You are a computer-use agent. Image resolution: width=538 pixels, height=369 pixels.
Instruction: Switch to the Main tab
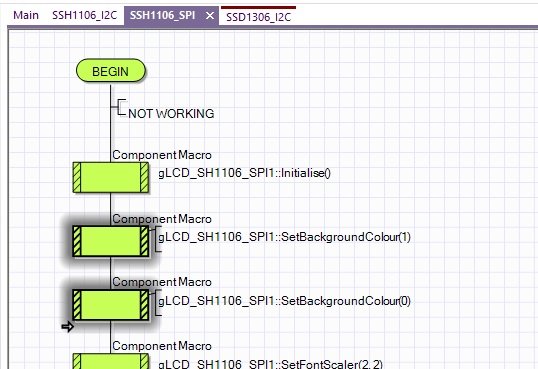pos(26,15)
